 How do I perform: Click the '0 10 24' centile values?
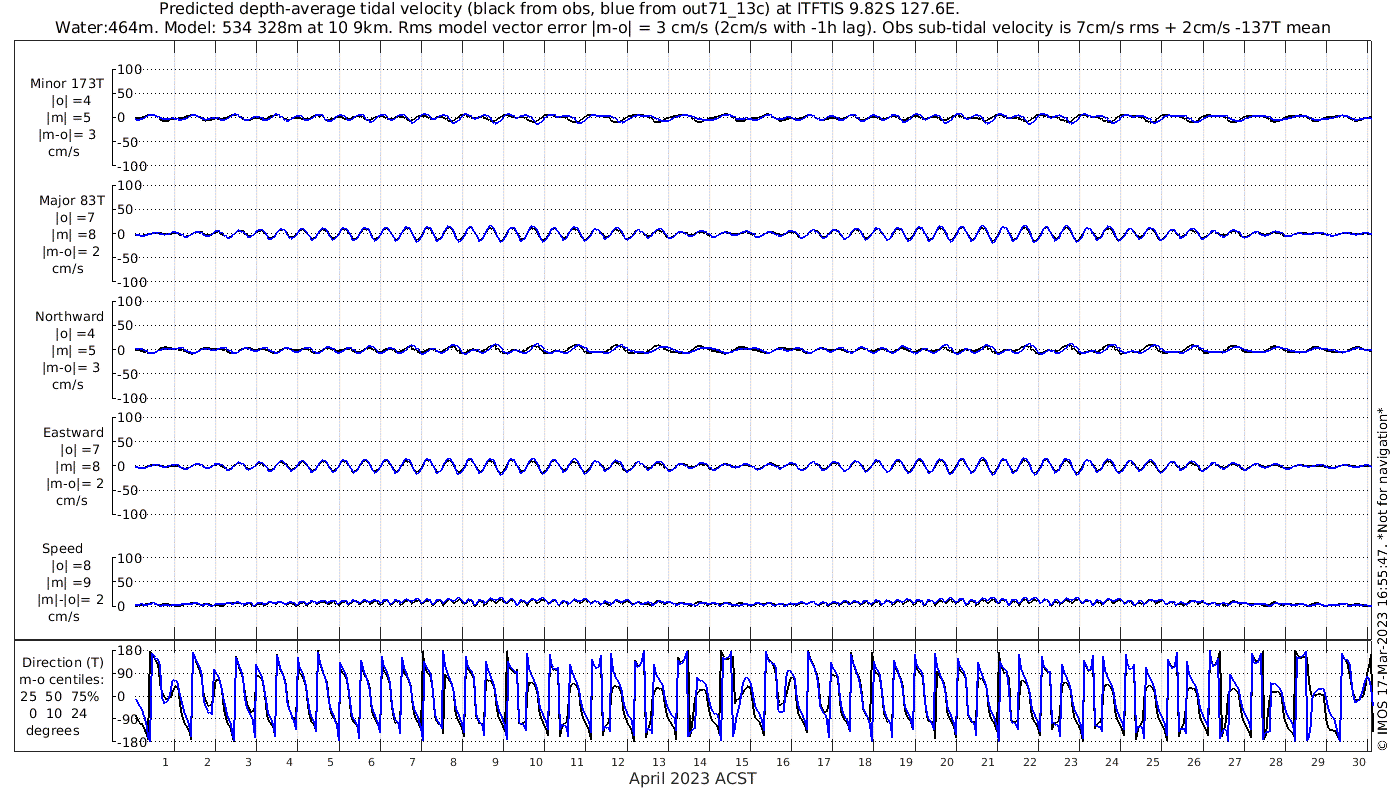coord(58,713)
